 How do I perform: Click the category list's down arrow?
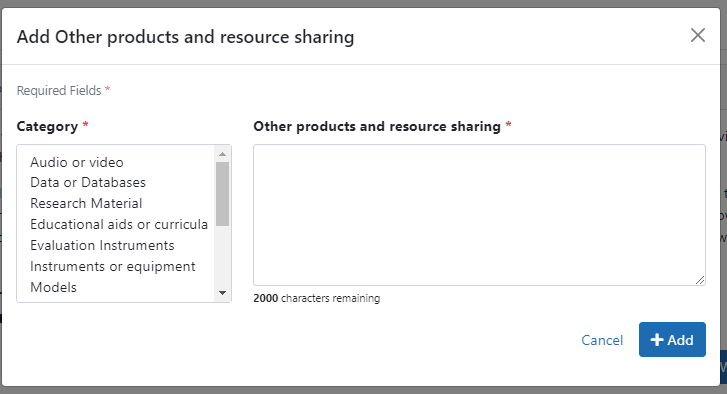[223, 293]
